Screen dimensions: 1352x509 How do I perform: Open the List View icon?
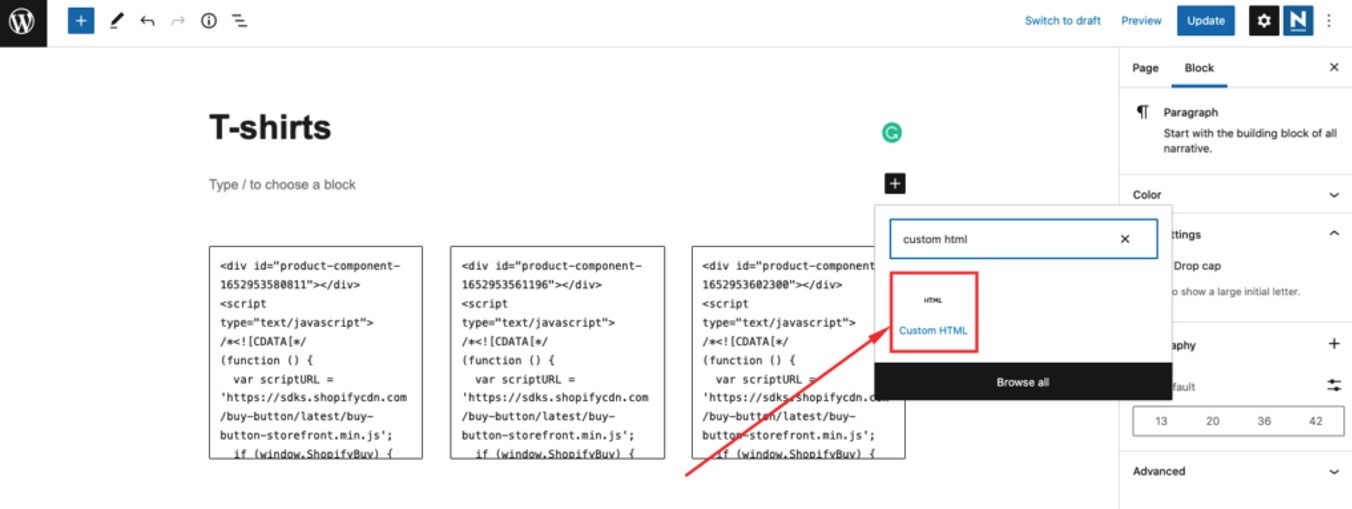tap(240, 21)
